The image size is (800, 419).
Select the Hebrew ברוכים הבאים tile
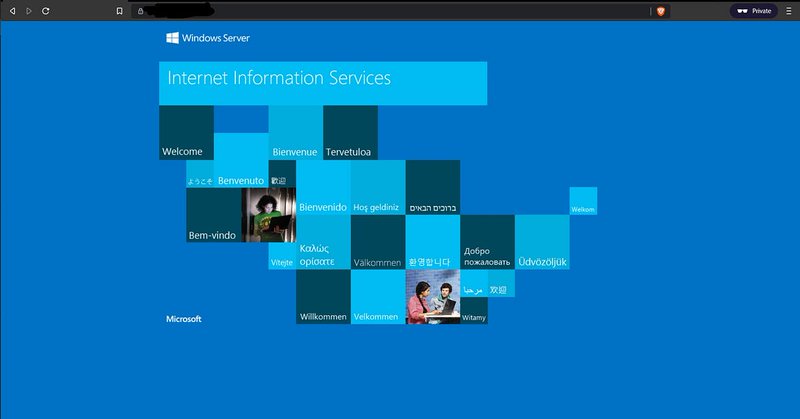(x=433, y=187)
